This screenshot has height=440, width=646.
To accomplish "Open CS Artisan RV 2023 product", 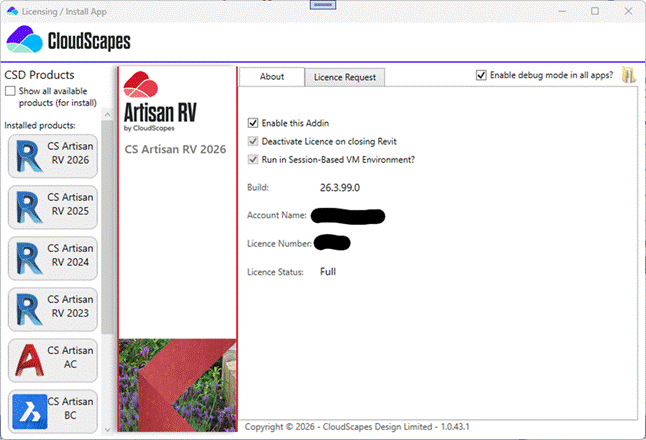I will coord(52,312).
